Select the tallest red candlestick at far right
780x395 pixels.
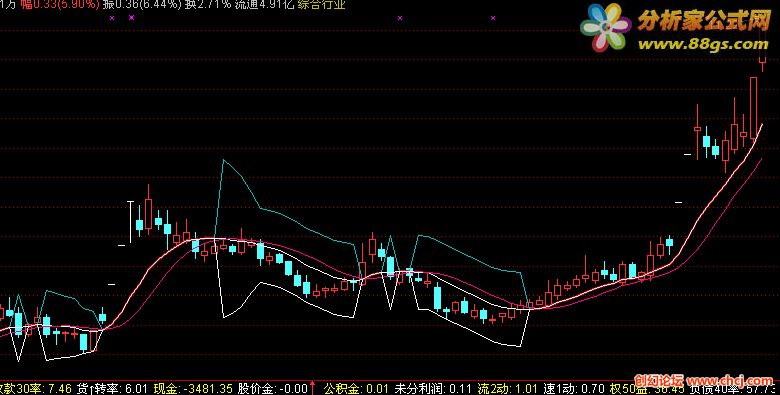(753, 108)
